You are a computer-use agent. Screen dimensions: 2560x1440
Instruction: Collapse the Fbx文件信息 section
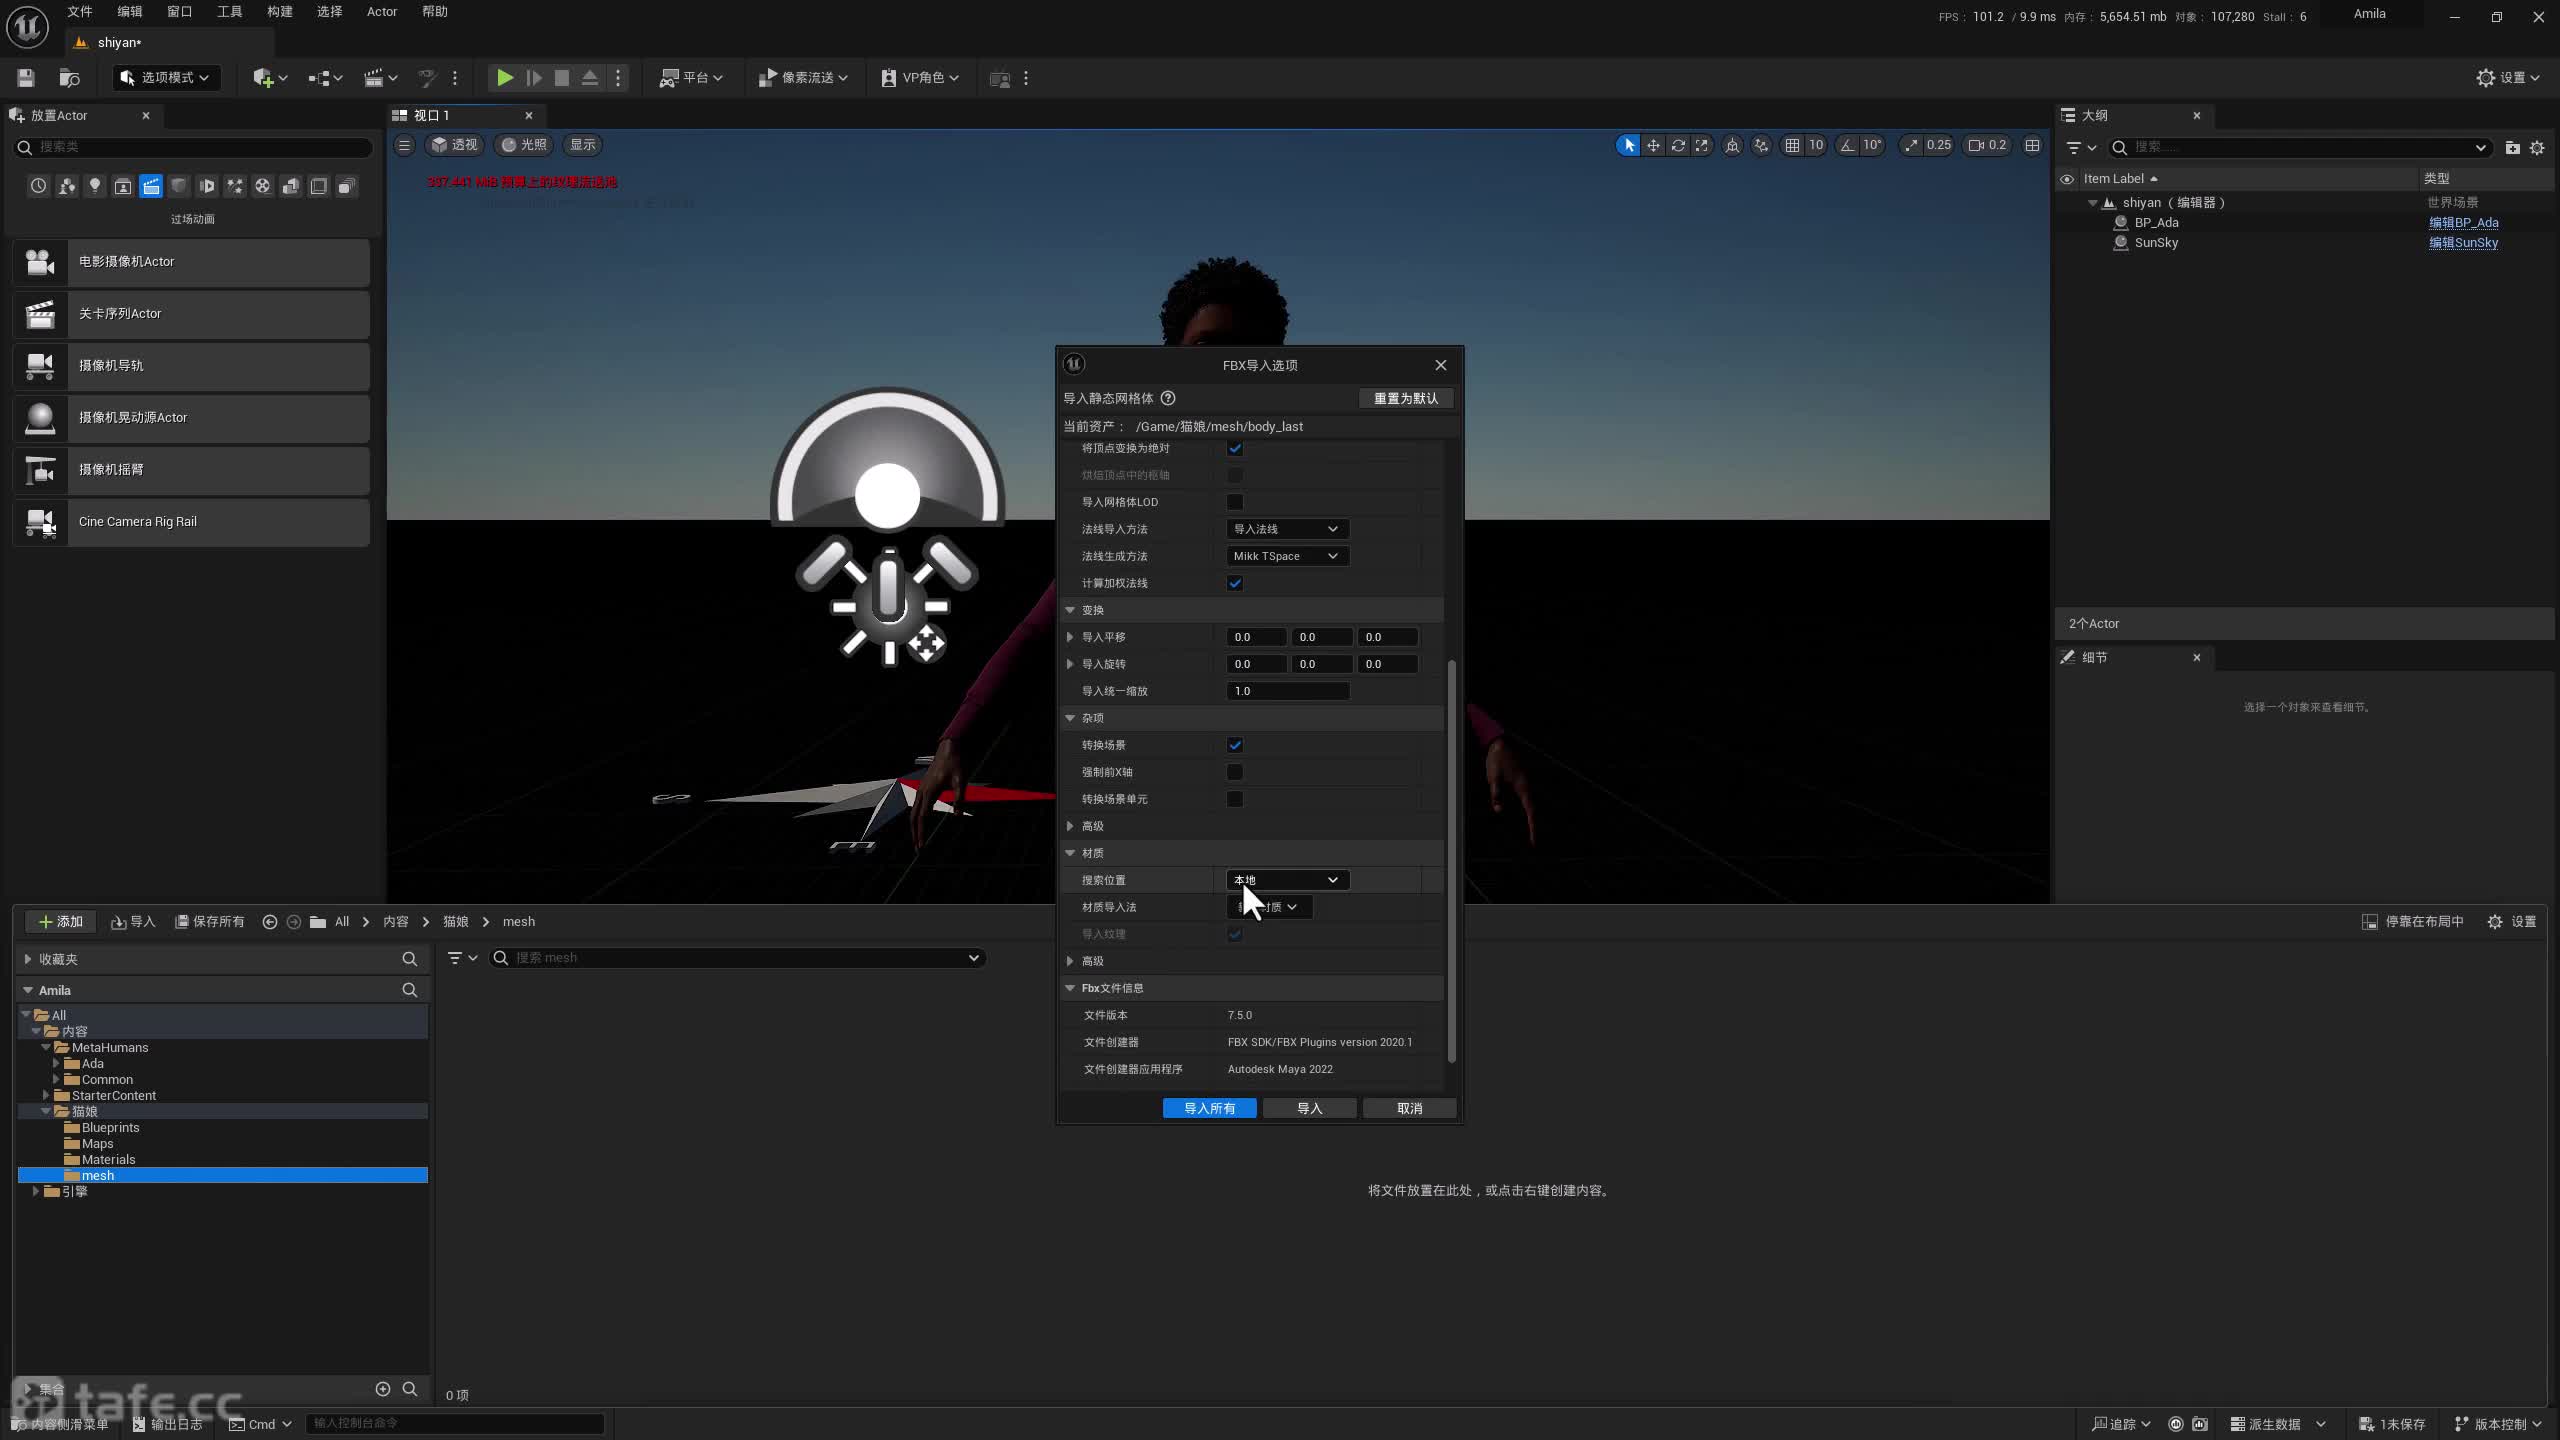(x=1070, y=988)
